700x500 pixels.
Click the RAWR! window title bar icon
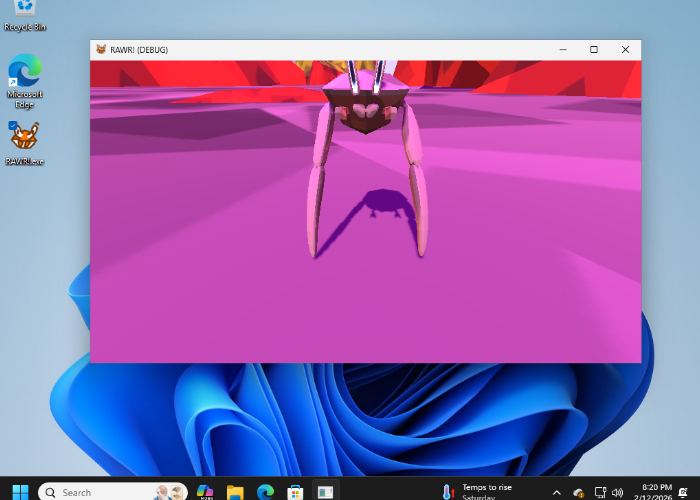pos(101,50)
